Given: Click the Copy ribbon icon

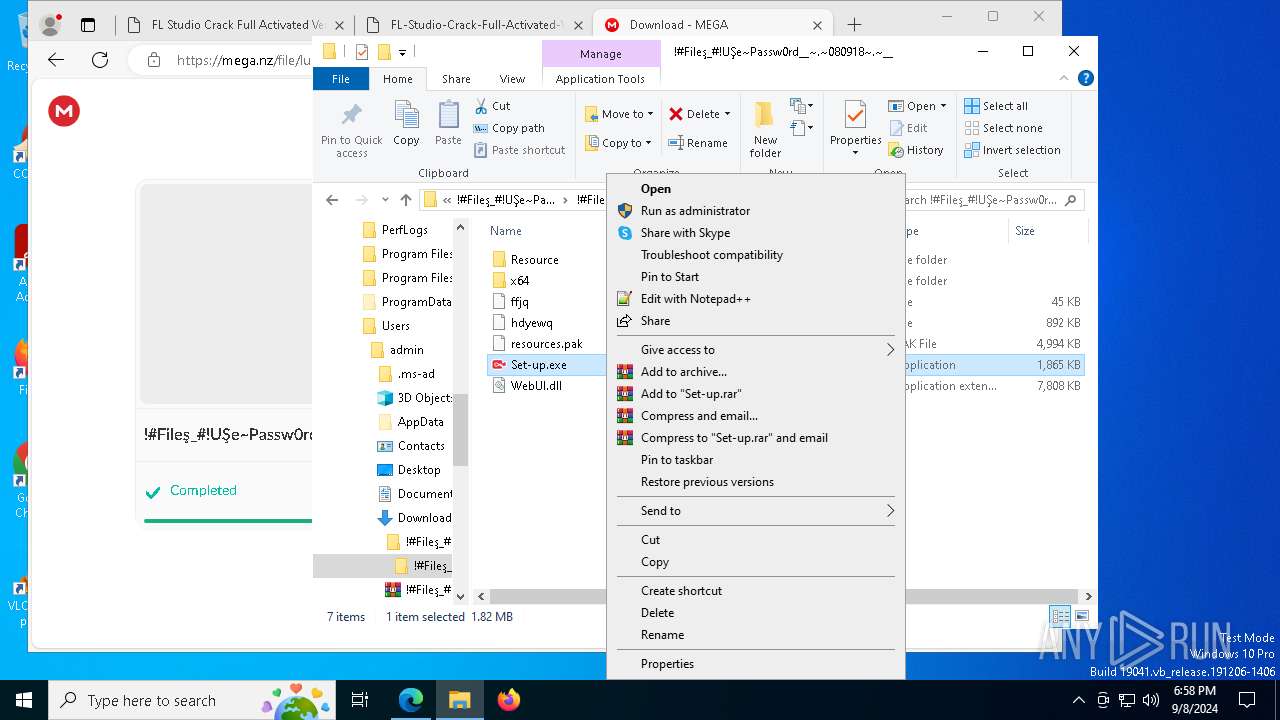Looking at the screenshot, I should 406,124.
